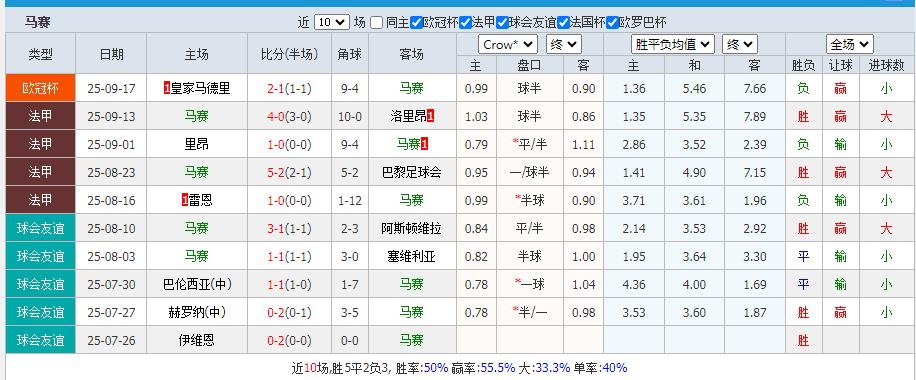This screenshot has width=916, height=380.
Task: Click the red card badge beside 洛里昂
Action: tap(431, 116)
